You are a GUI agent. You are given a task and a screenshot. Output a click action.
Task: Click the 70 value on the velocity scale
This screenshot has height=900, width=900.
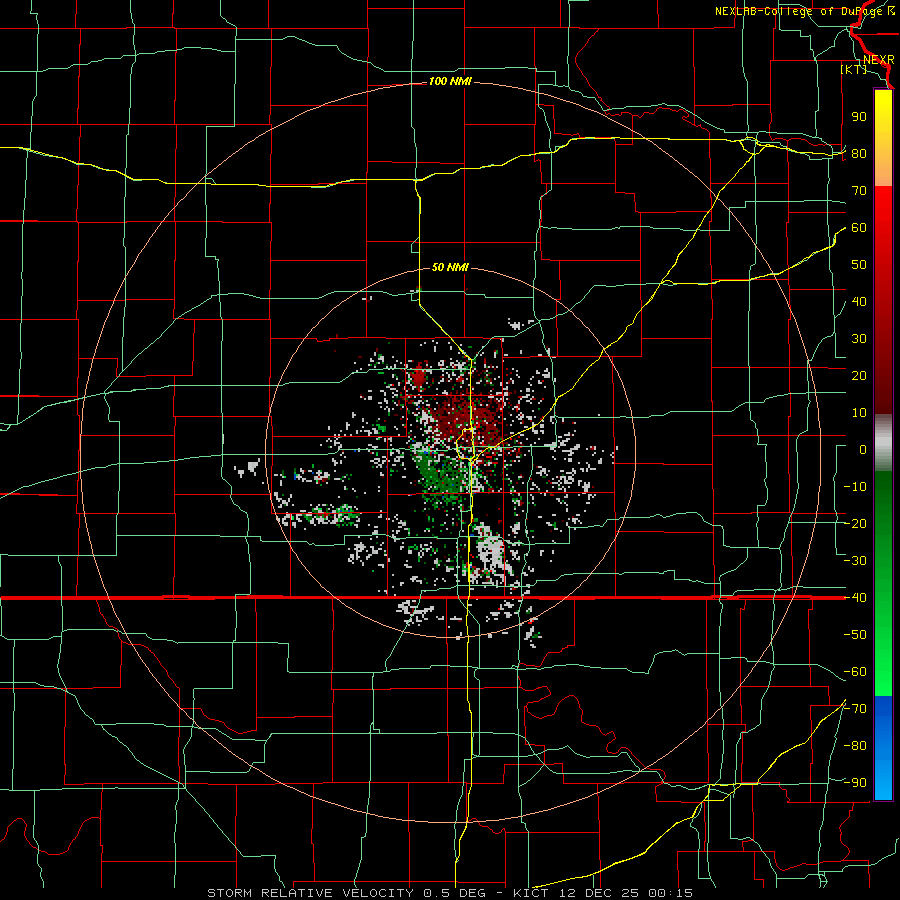click(x=859, y=191)
